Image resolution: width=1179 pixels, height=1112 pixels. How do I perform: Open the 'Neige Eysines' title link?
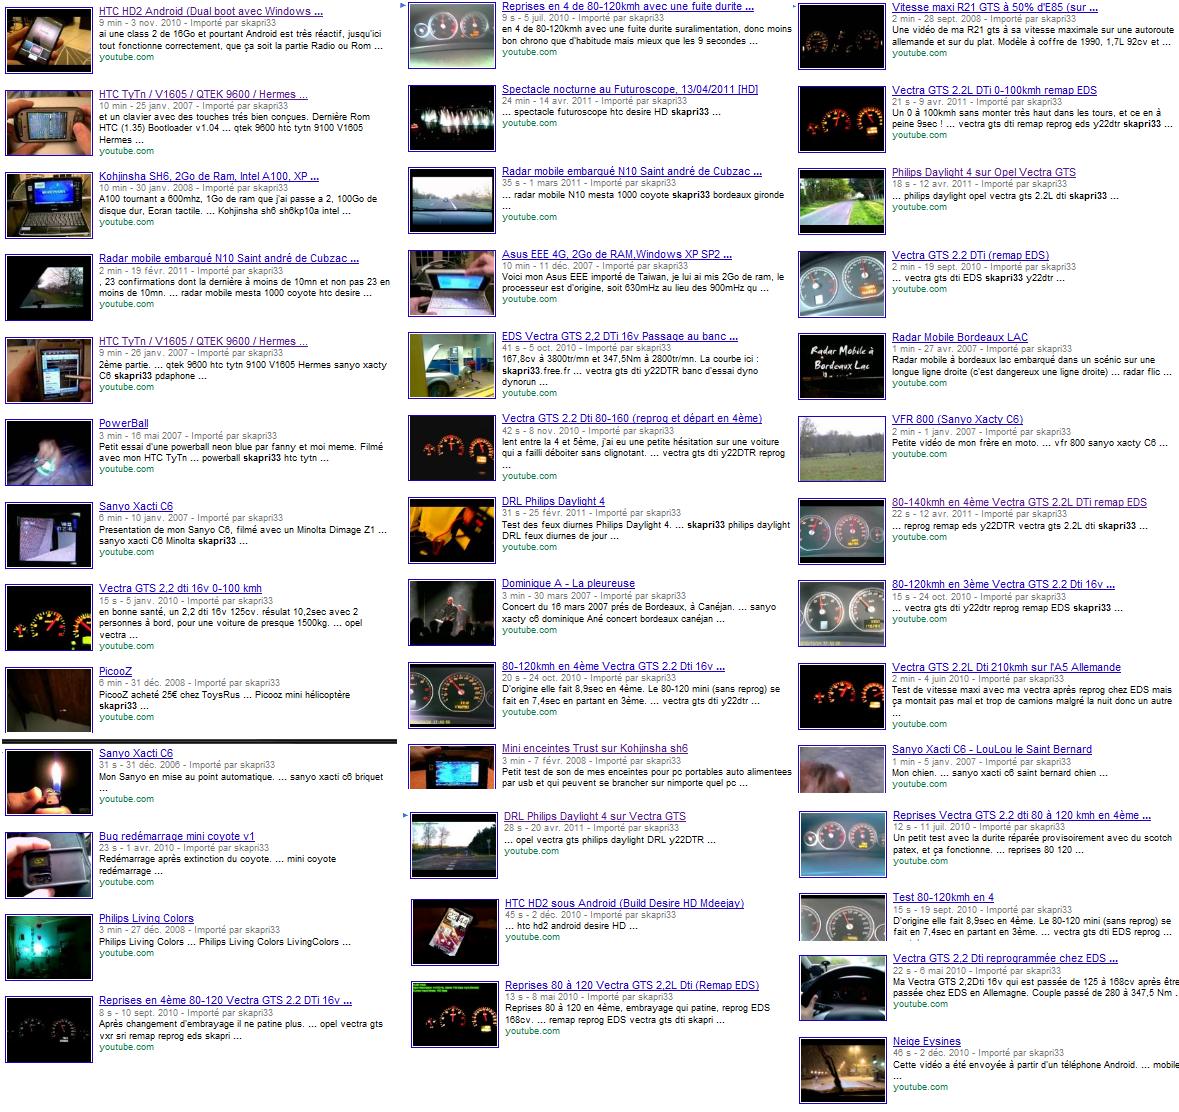click(x=926, y=1041)
